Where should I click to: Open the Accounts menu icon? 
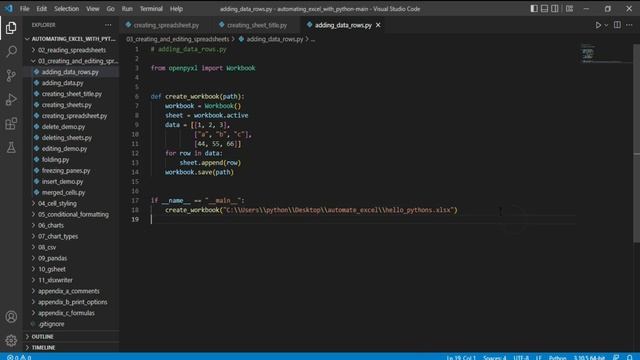point(11,317)
